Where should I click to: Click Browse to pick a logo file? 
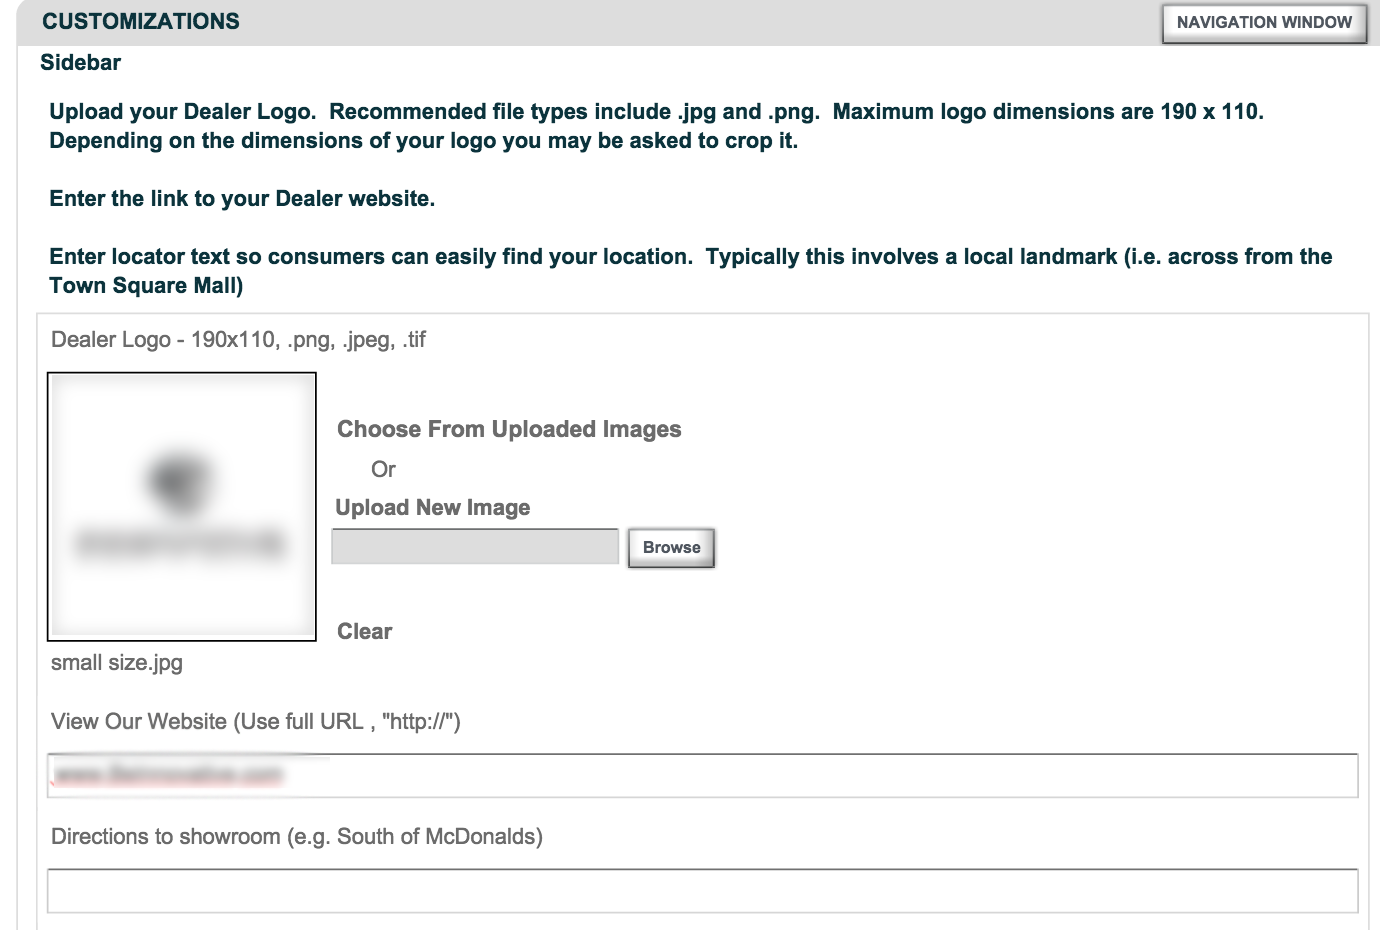tap(671, 548)
